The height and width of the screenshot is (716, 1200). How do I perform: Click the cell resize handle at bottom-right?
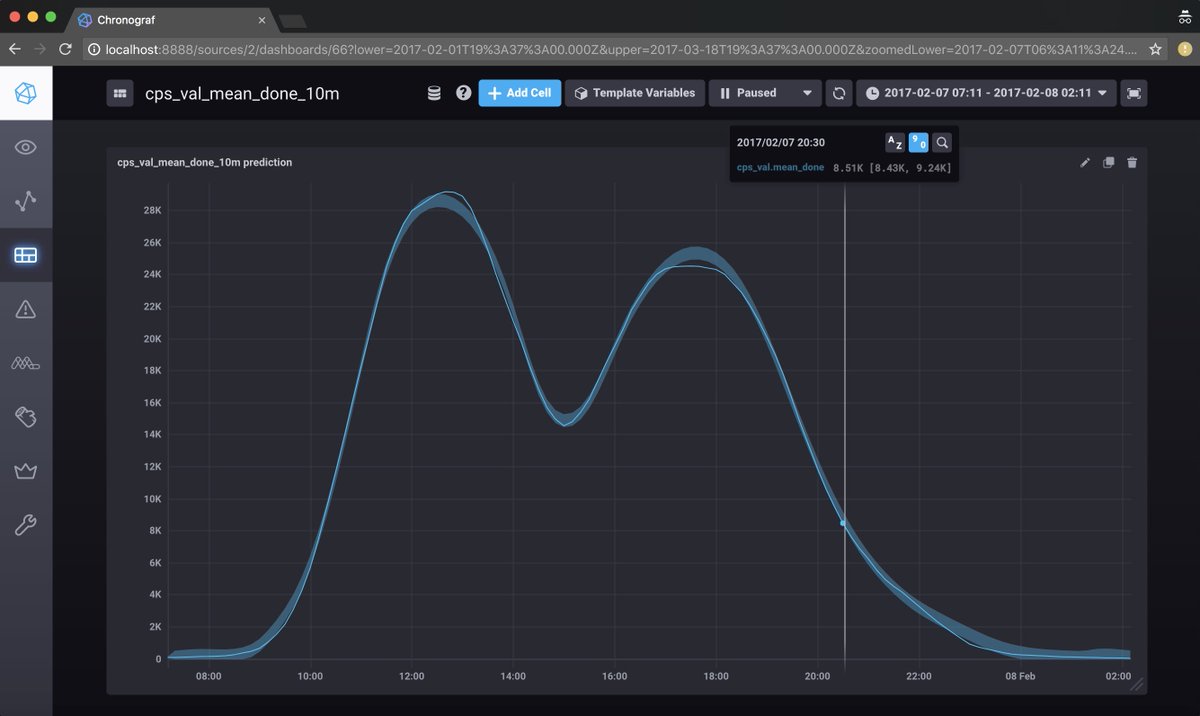pyautogui.click(x=1136, y=685)
